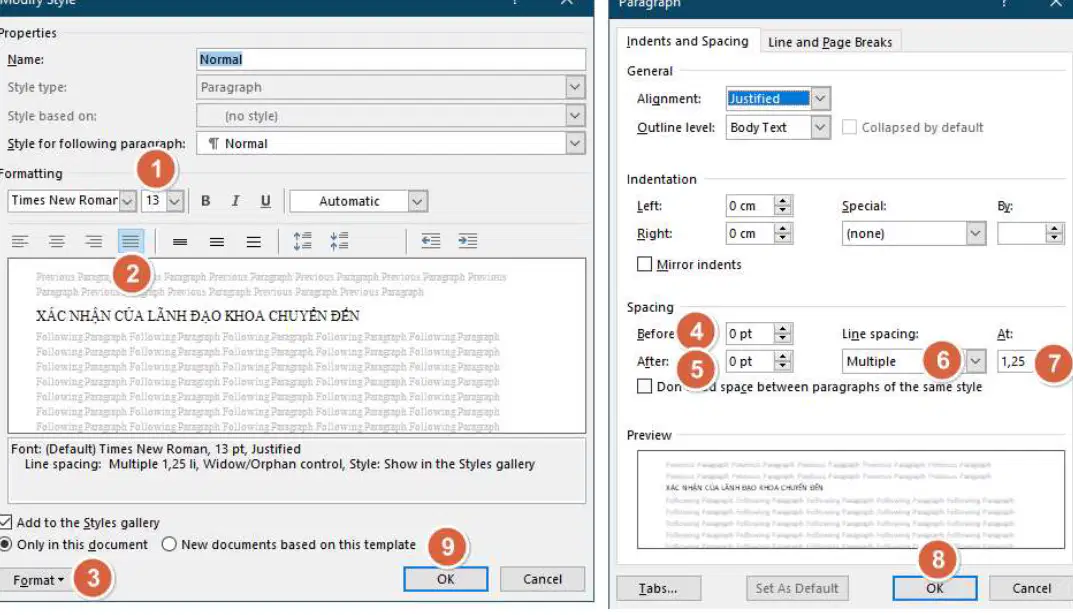Click decrease paragraph spacing icon

(339, 241)
